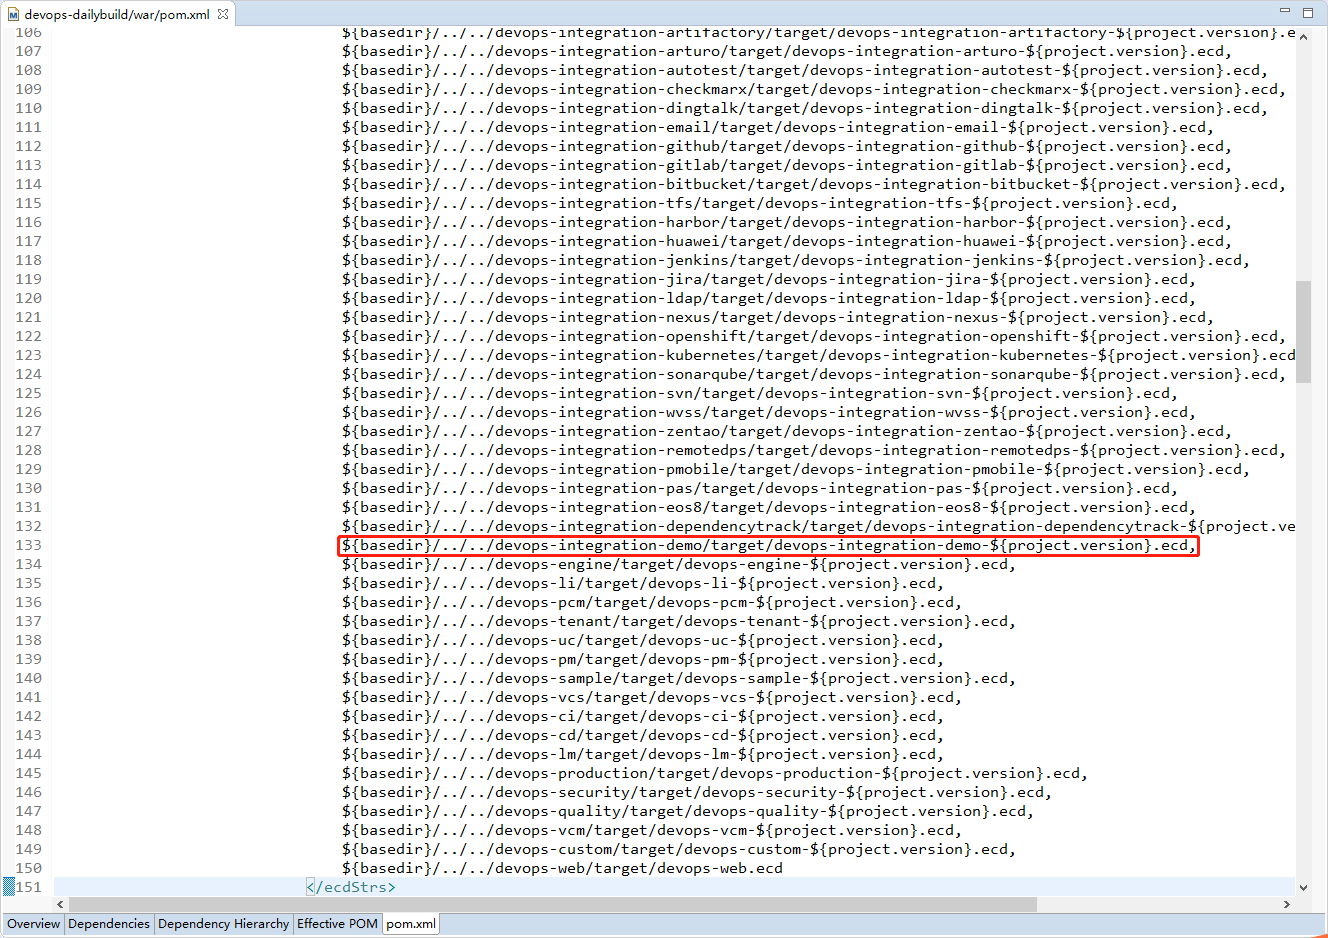Click line number 133 in the gutter
Viewport: 1328px width, 938px height.
[x=29, y=546]
